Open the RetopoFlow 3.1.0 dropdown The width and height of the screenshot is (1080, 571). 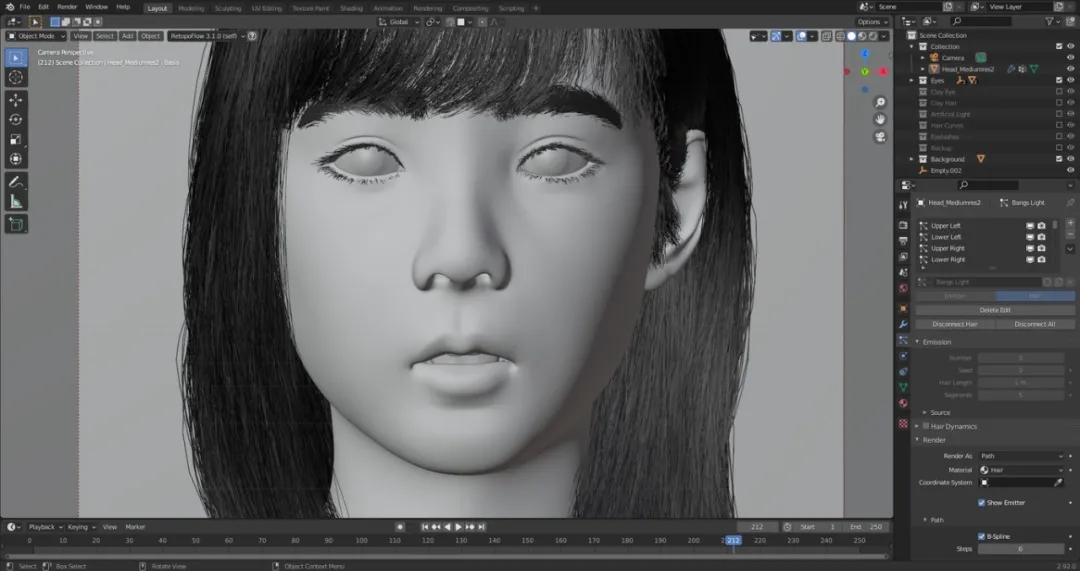205,36
